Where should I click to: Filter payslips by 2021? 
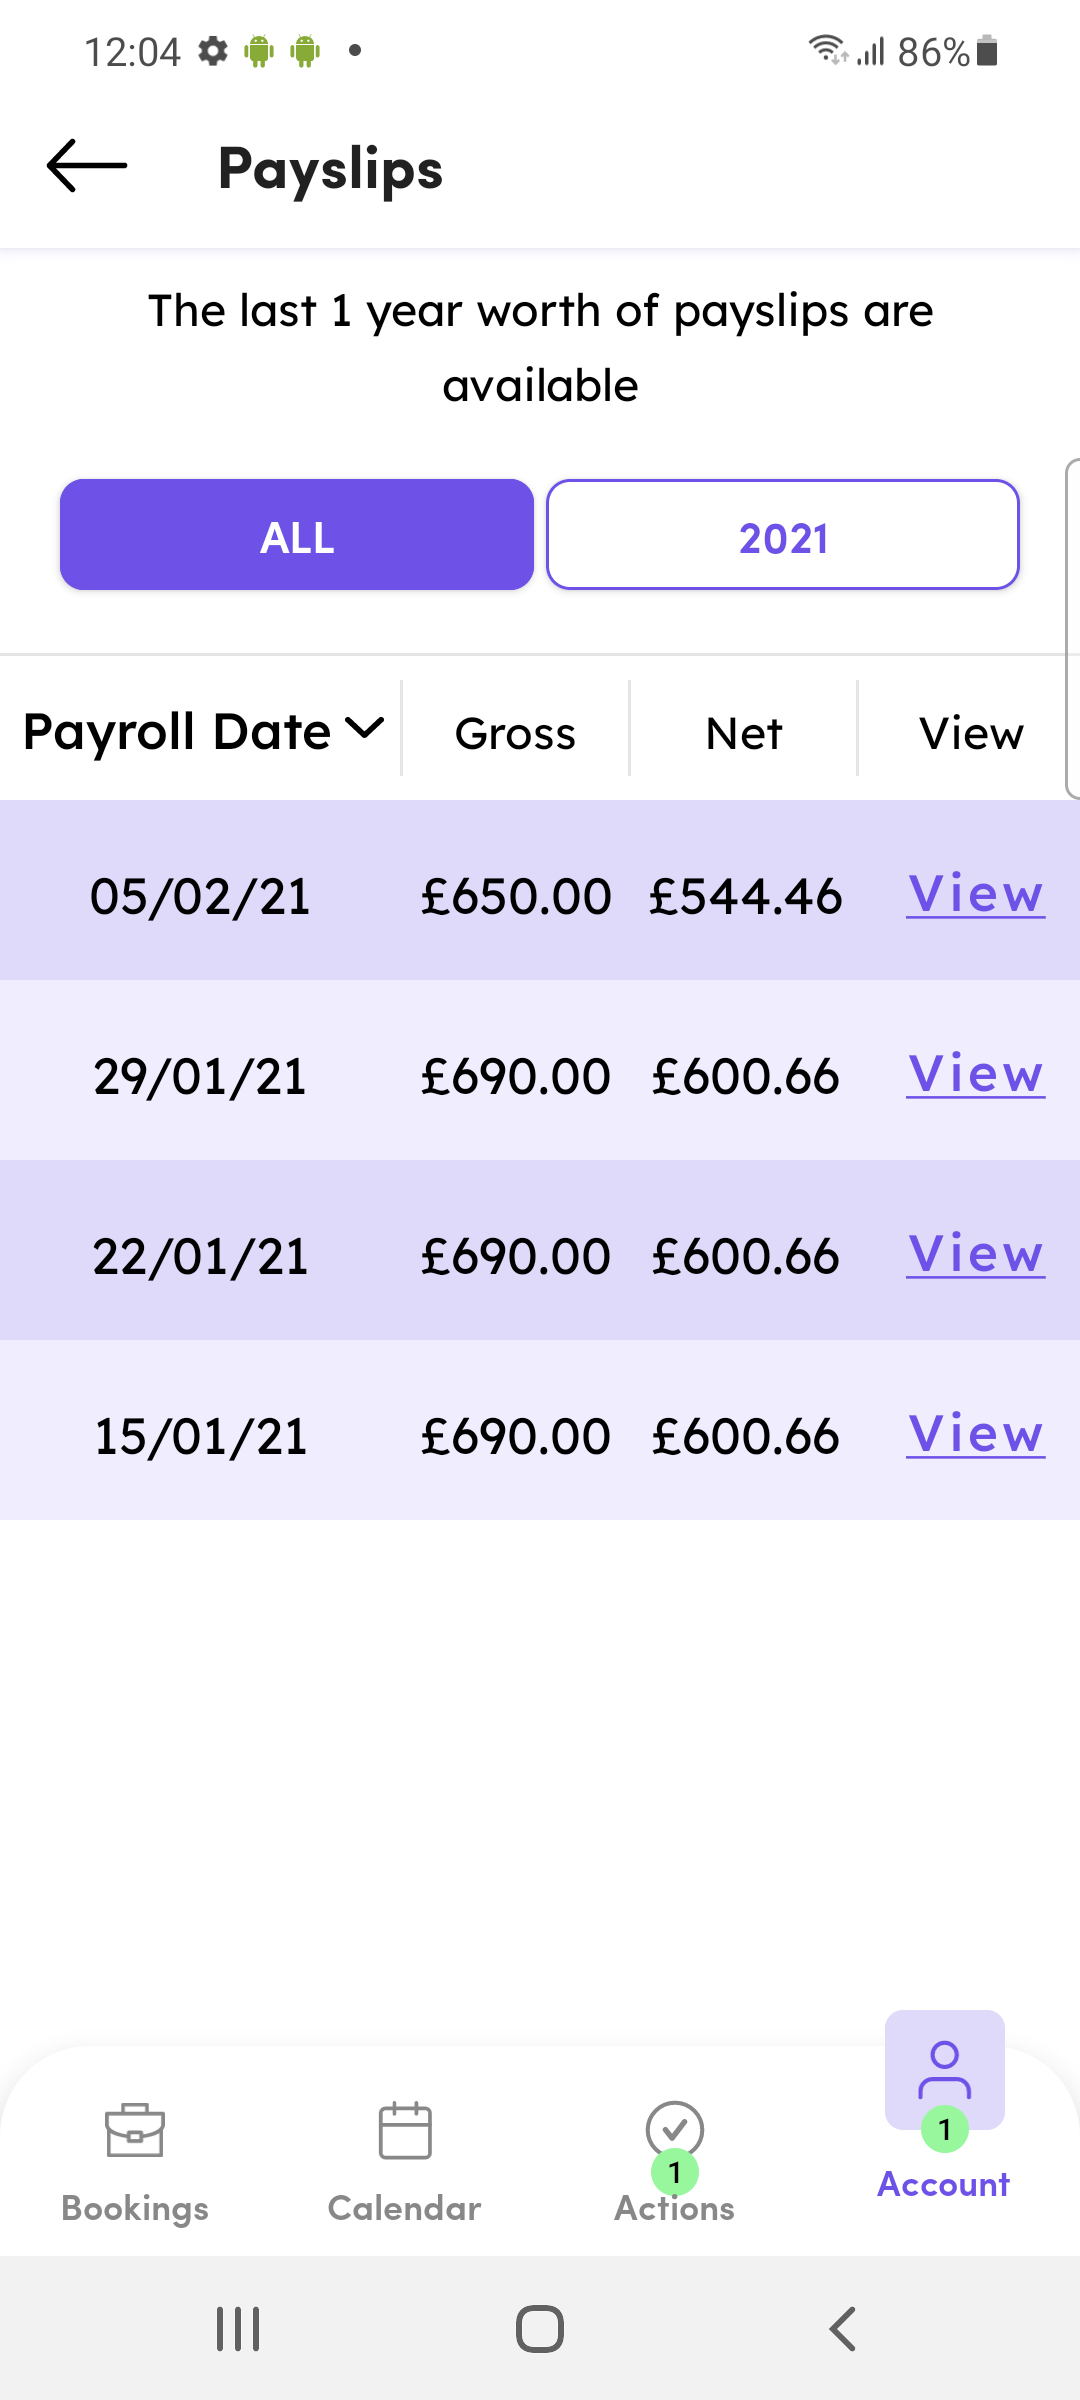(x=783, y=535)
